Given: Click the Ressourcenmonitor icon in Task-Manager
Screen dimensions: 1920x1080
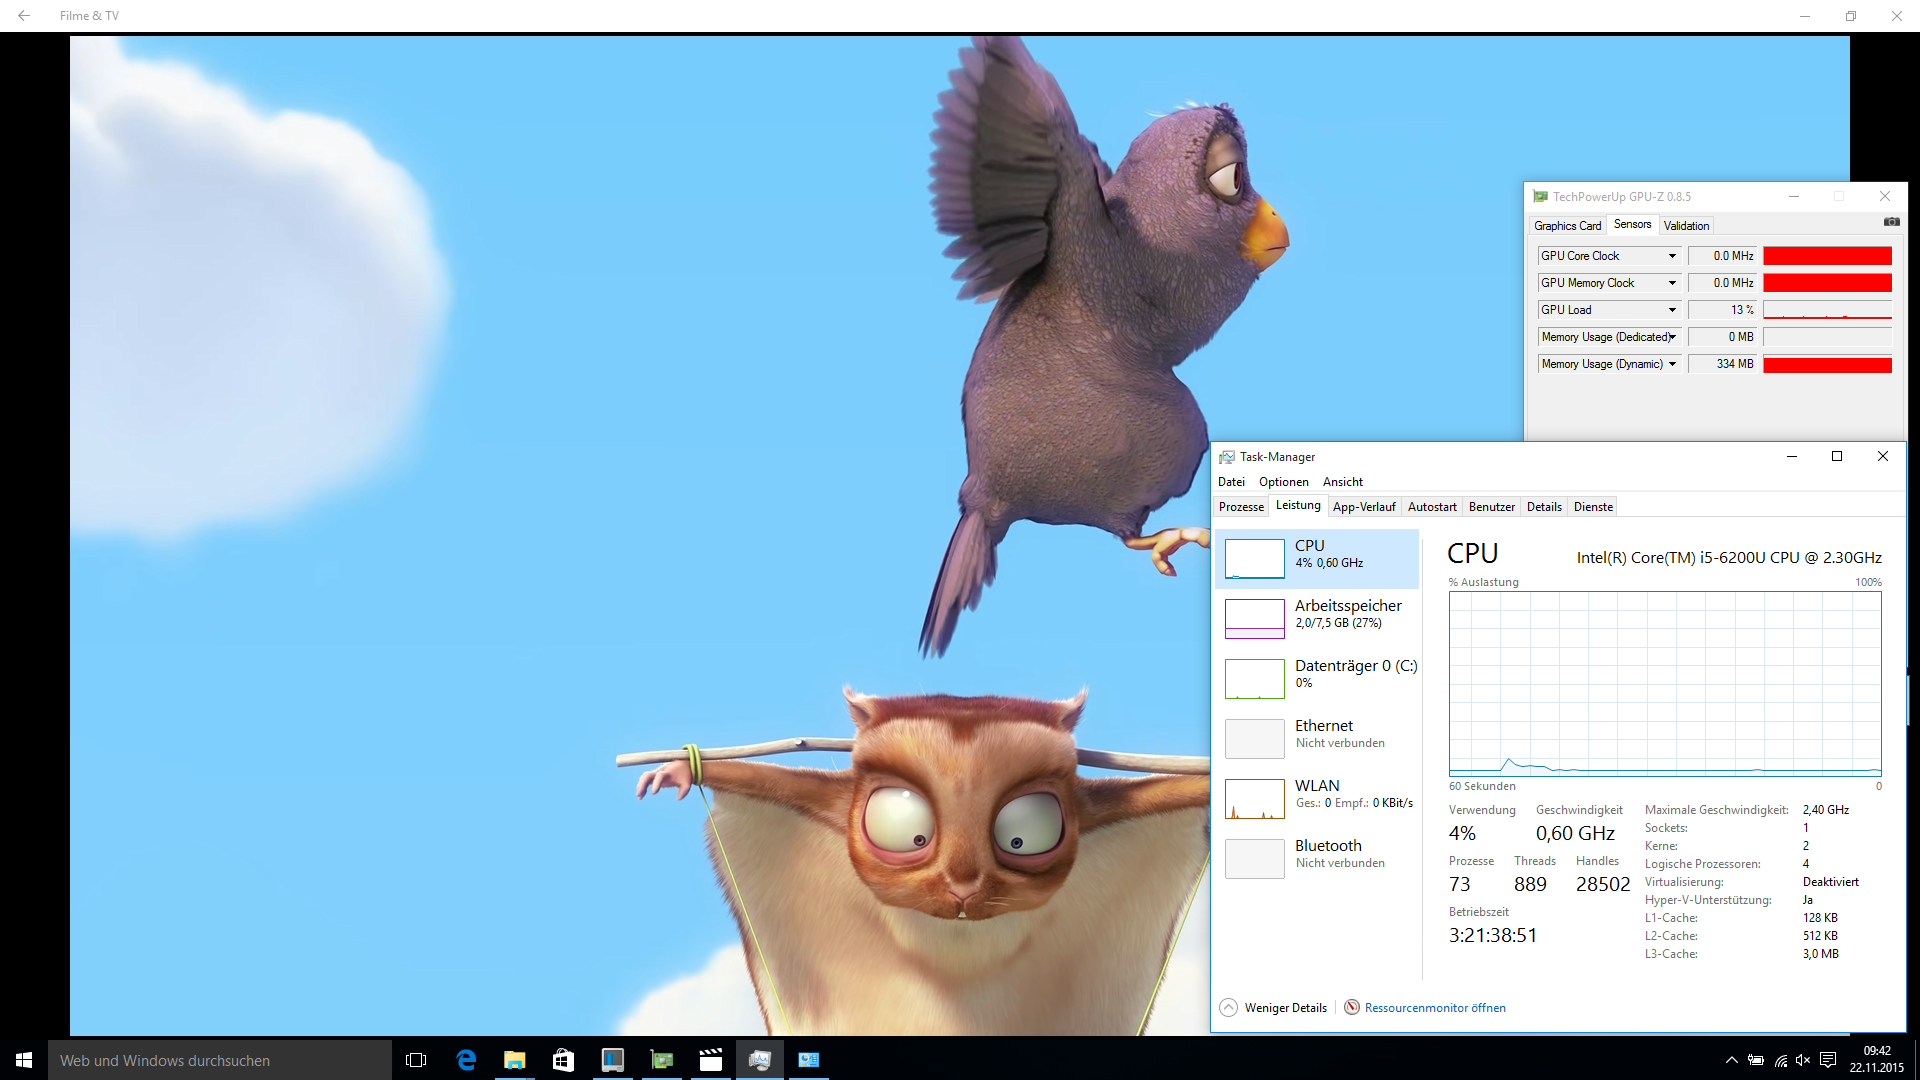Looking at the screenshot, I should [1352, 1007].
